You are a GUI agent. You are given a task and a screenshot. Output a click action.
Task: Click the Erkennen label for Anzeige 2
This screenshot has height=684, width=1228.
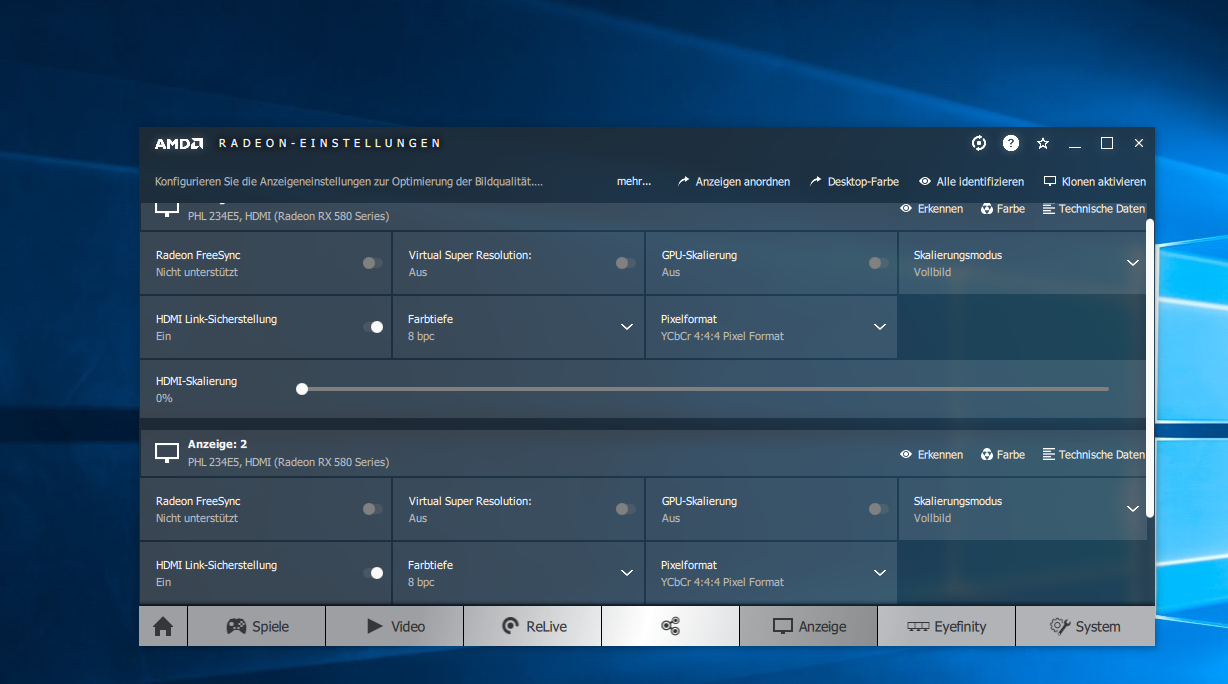940,455
